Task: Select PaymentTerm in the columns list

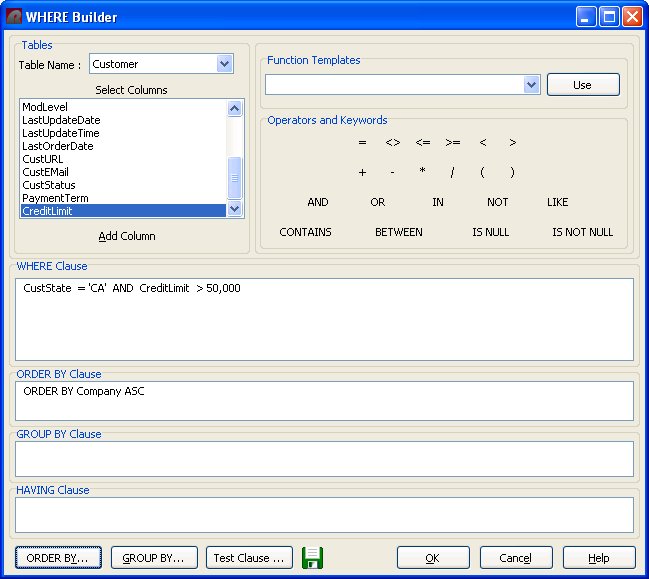Action: tap(55, 198)
